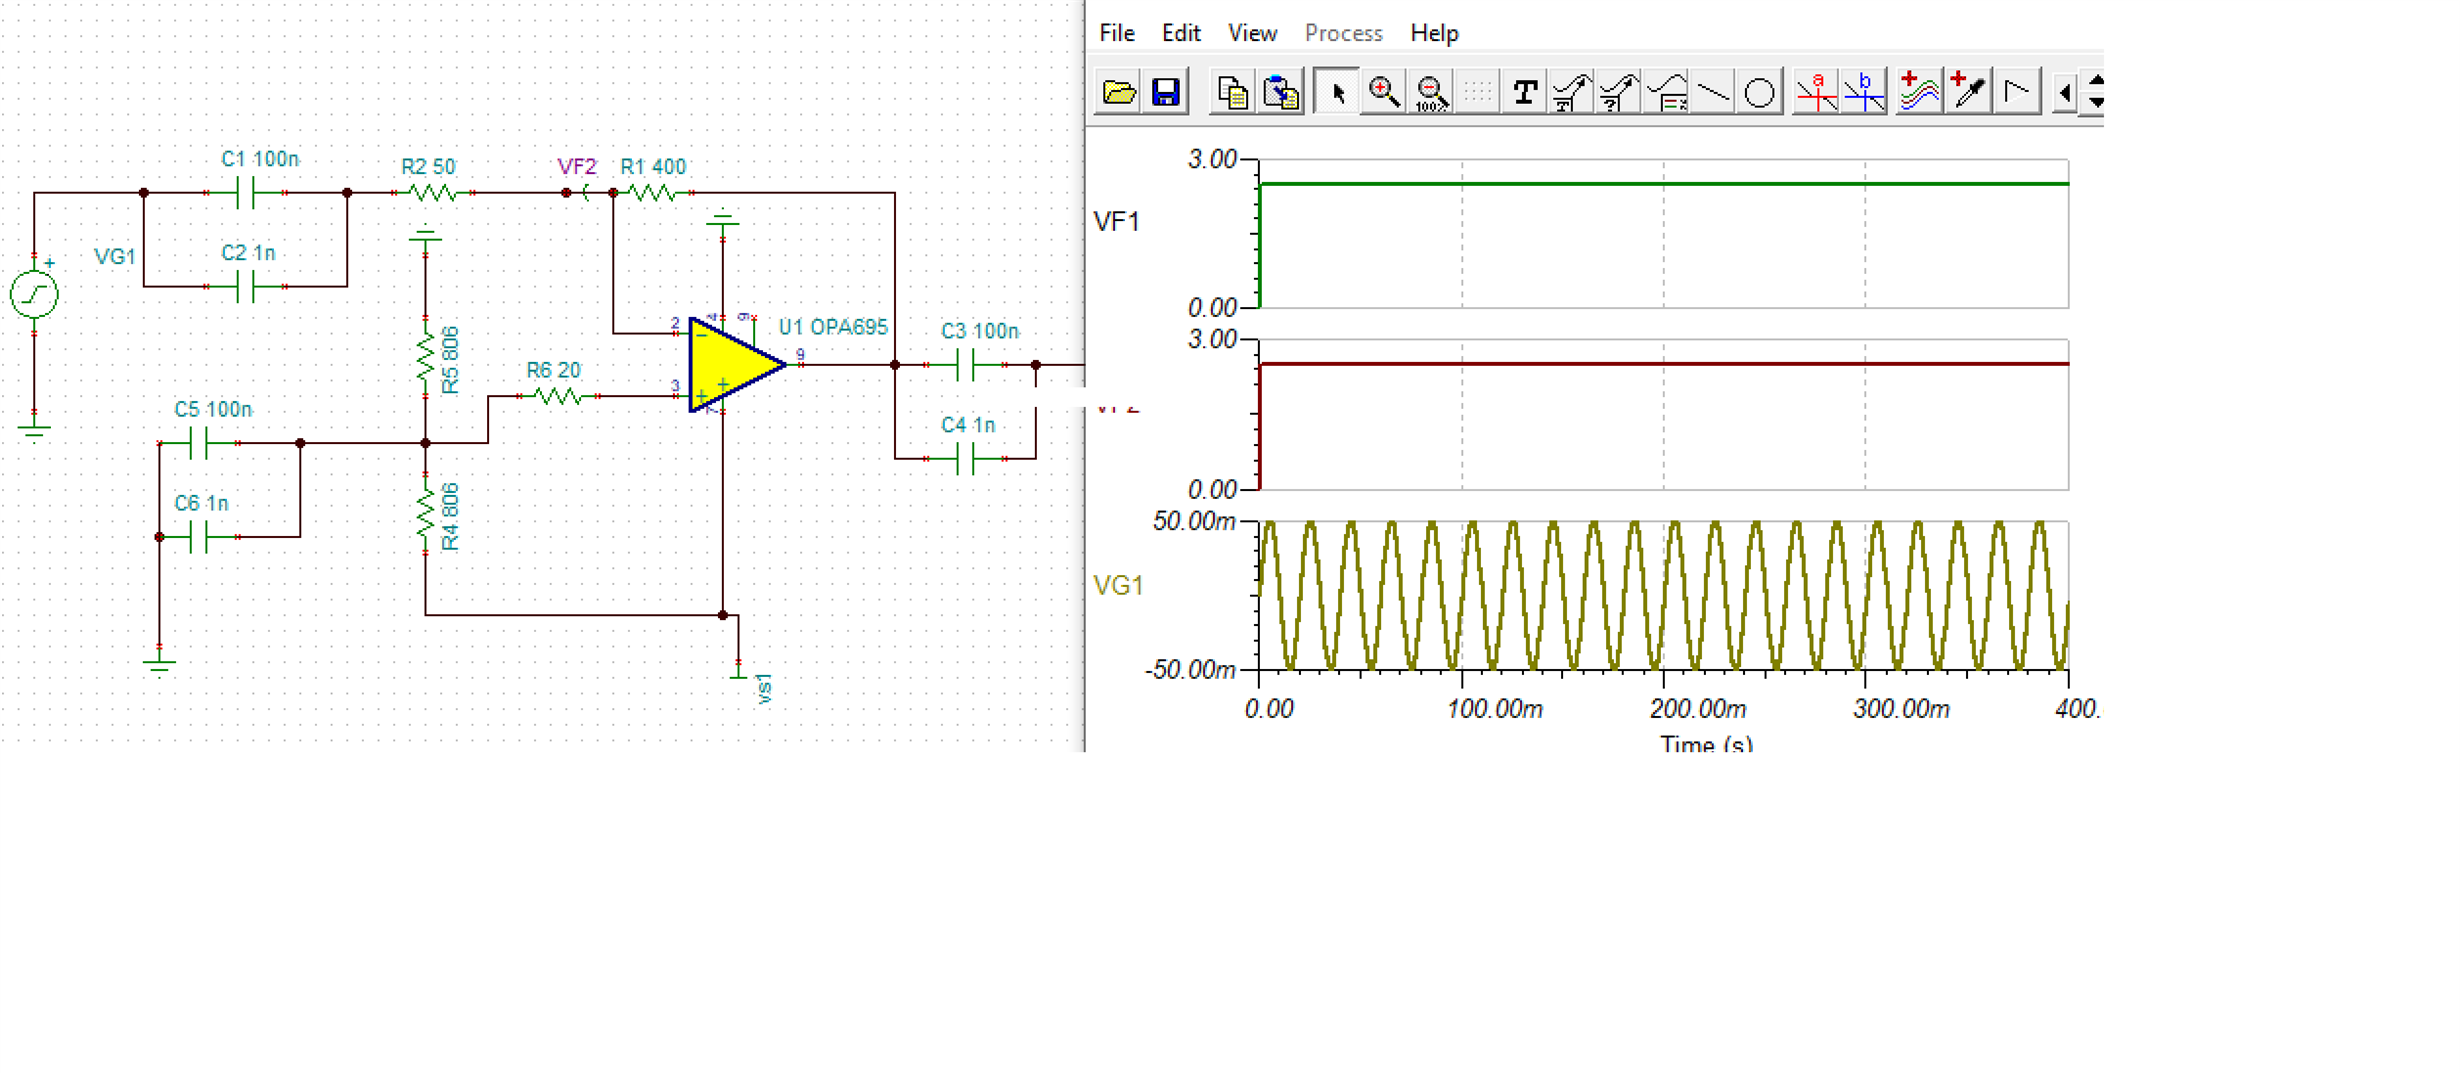Toggle the grid dots button
This screenshot has height=1073, width=2460.
point(1477,93)
